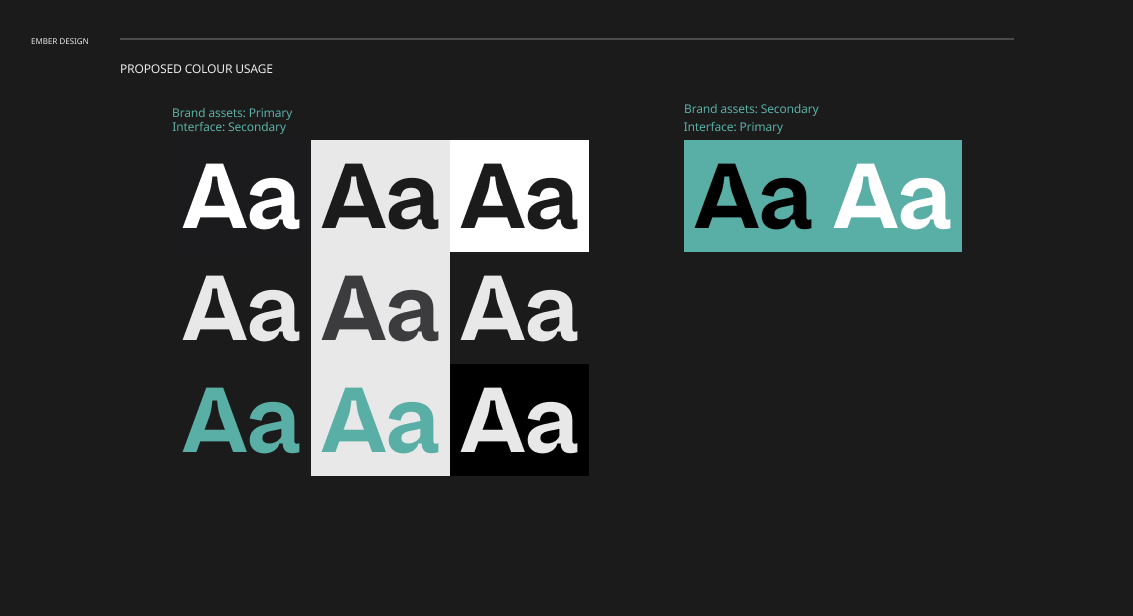Select white Aa sample on dark background

click(x=241, y=196)
